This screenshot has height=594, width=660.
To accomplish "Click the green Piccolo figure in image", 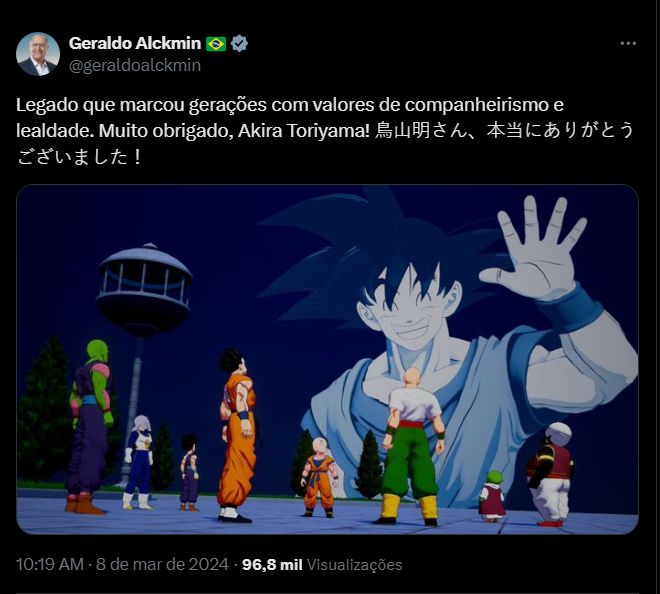I will click(x=89, y=427).
